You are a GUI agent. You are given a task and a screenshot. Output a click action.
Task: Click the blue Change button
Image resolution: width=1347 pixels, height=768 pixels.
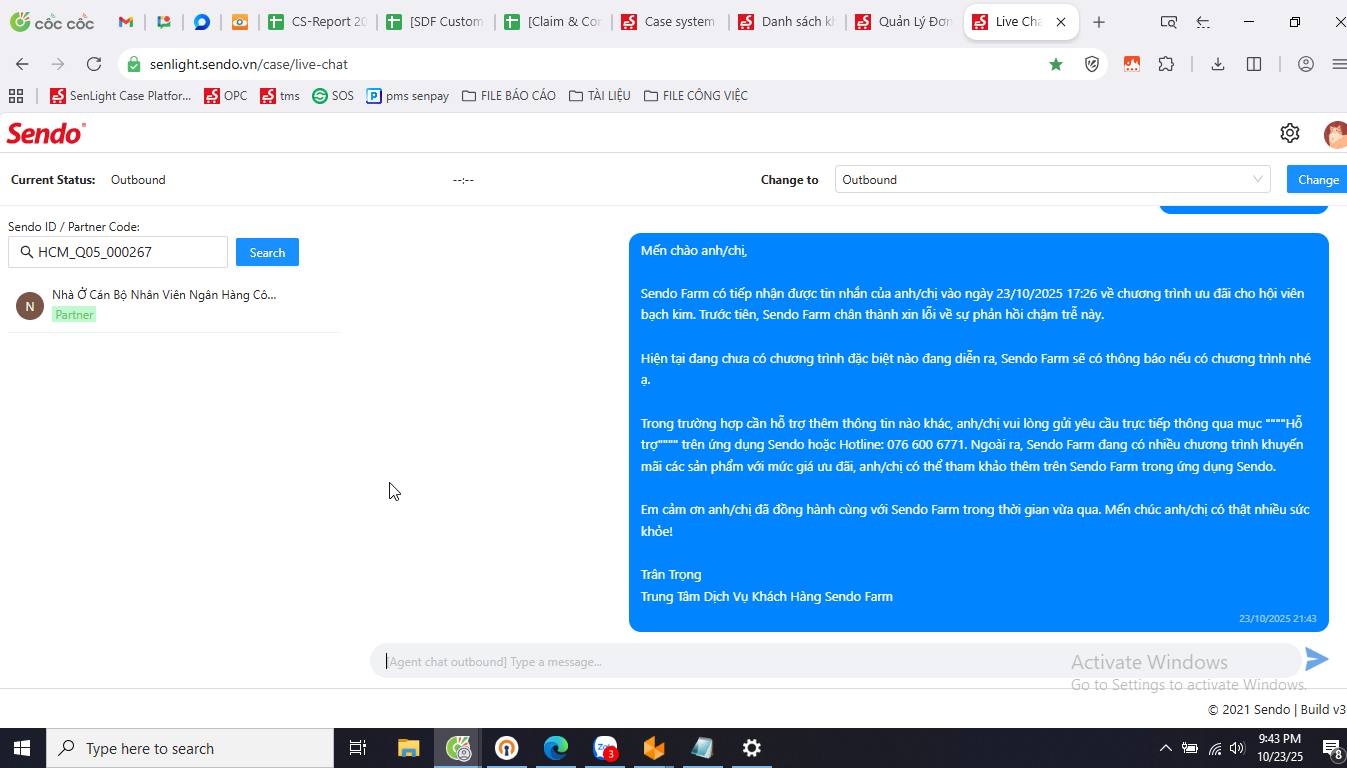(x=1317, y=180)
